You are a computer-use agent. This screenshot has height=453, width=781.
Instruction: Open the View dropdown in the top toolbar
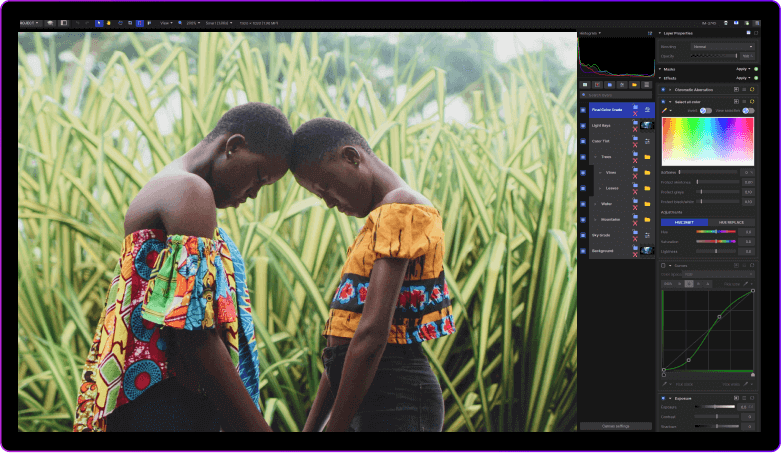[x=165, y=22]
